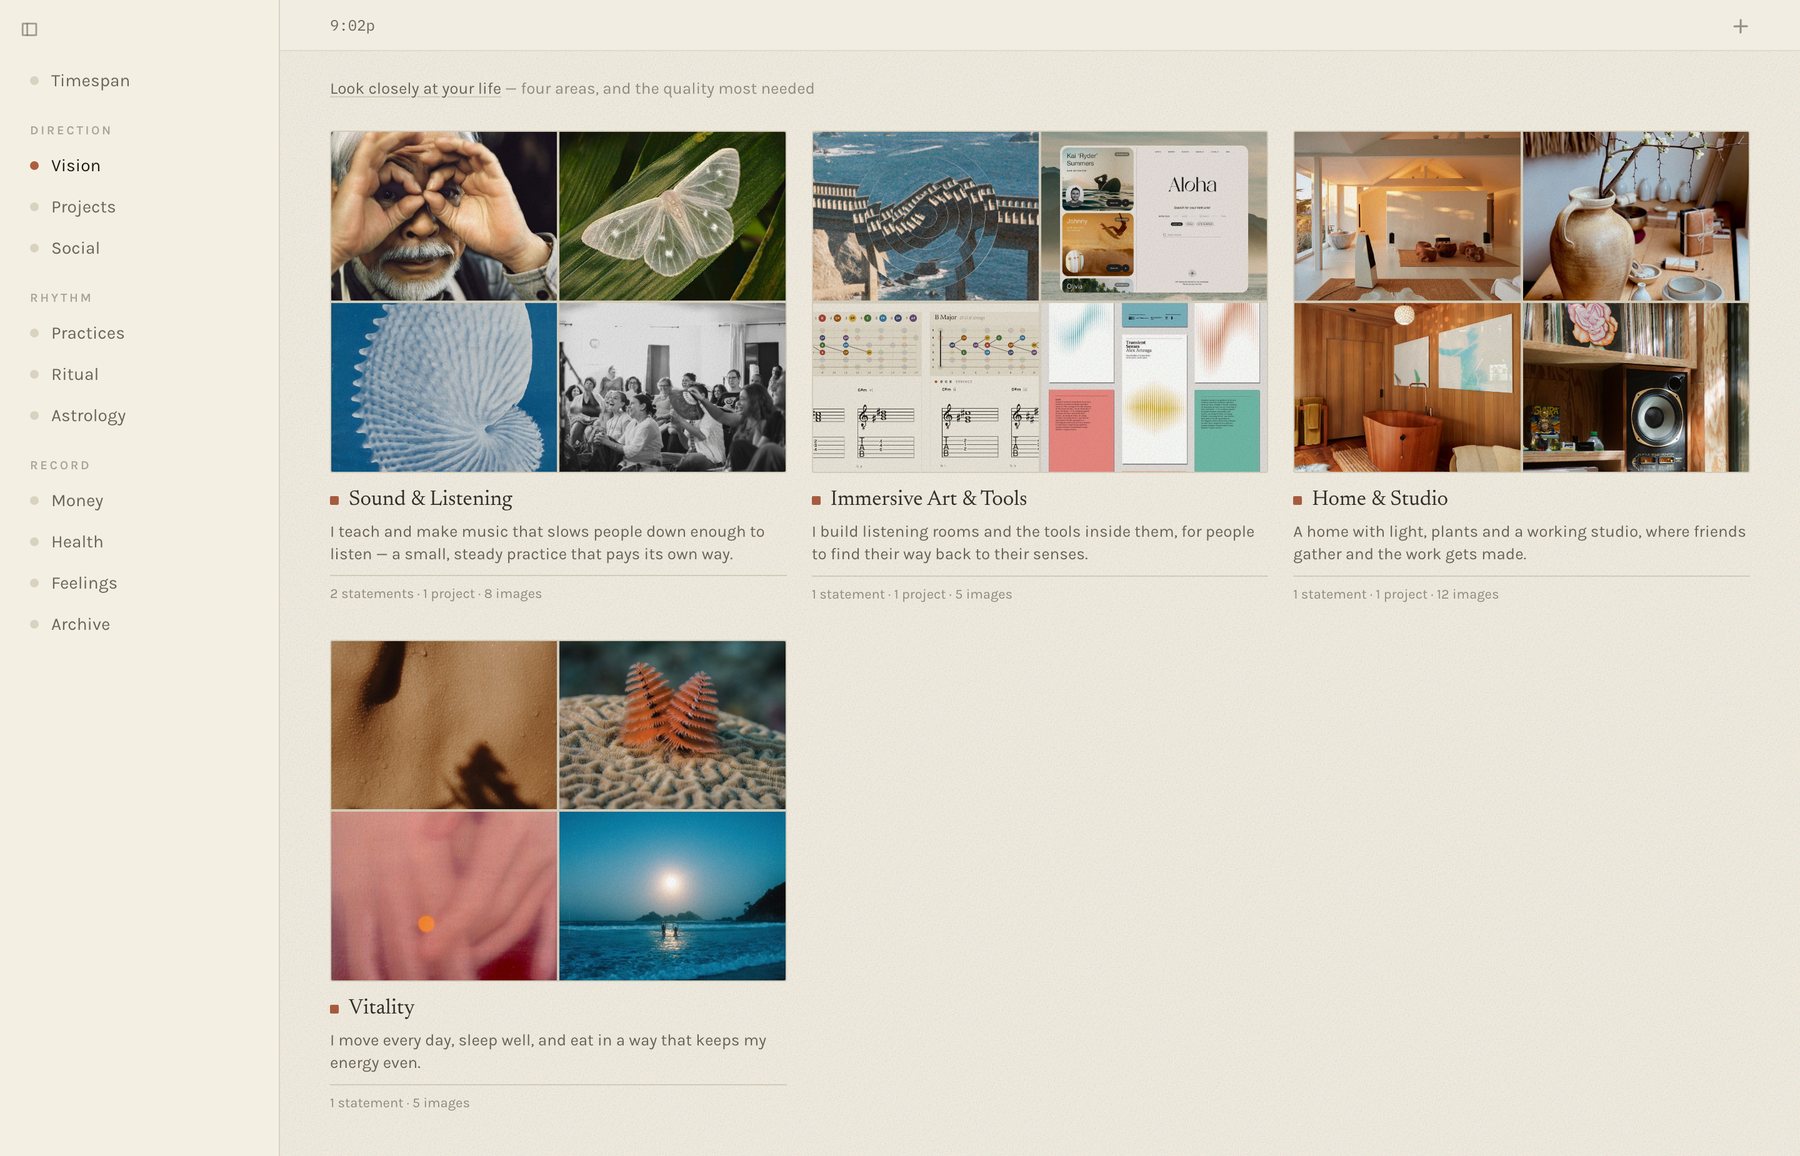Click '1 statement · 1 project · 12 images' text
The width and height of the screenshot is (1800, 1156).
click(x=1396, y=594)
